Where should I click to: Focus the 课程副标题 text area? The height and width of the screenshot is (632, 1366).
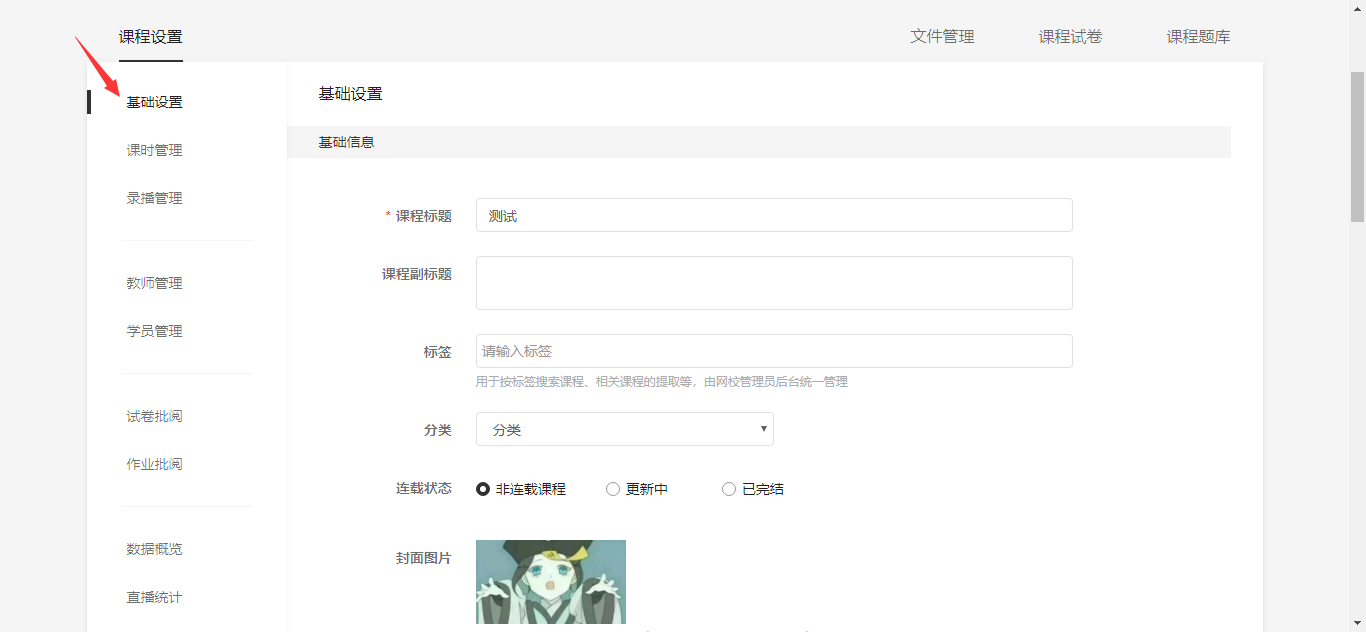[773, 283]
